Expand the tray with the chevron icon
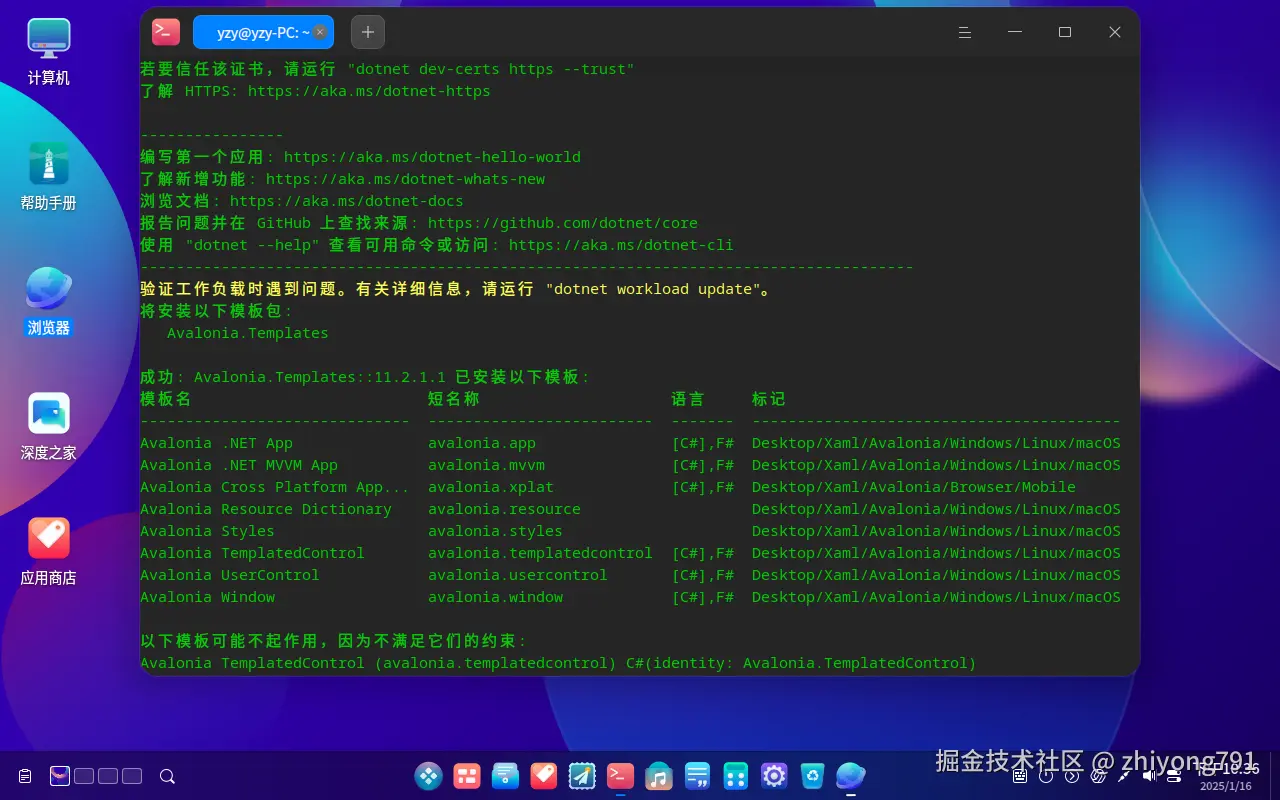This screenshot has width=1280, height=800. 1072,776
